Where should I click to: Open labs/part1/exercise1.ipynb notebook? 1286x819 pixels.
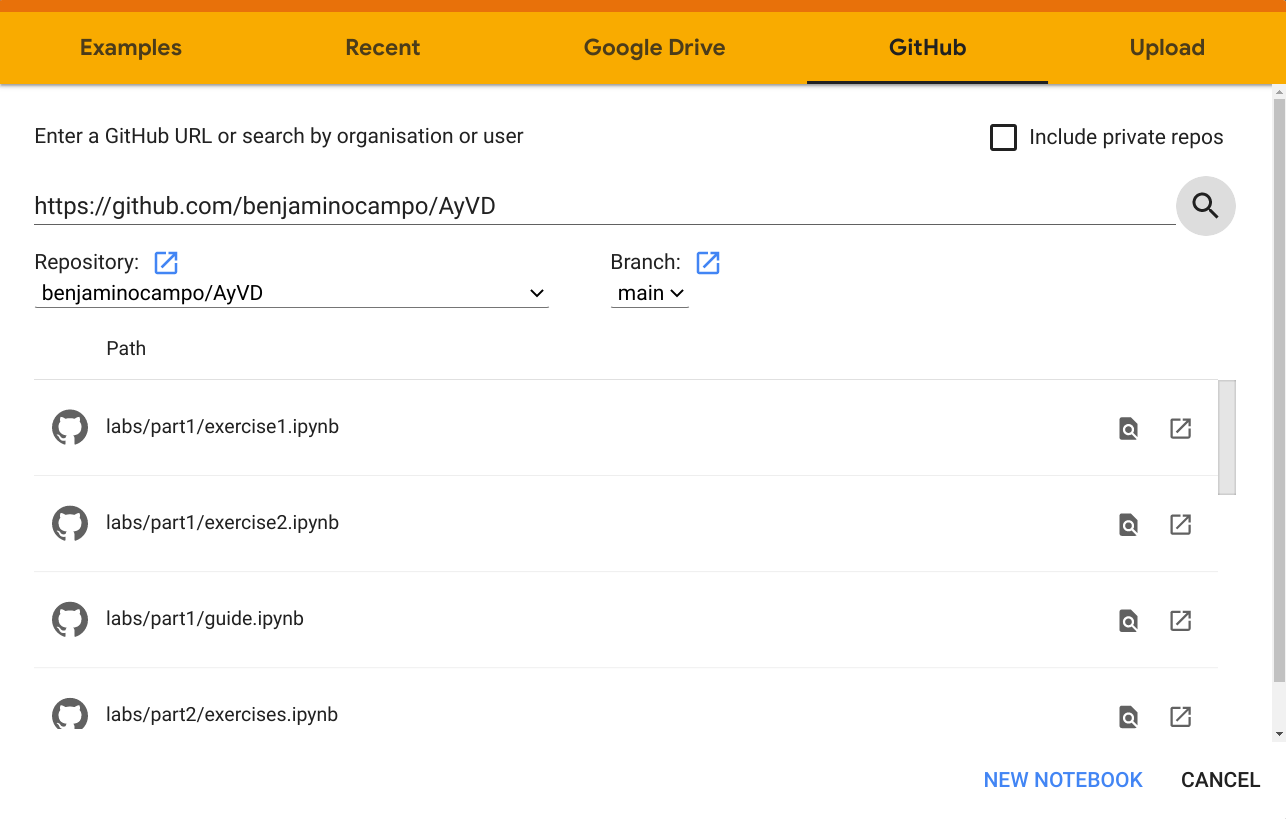pos(223,427)
